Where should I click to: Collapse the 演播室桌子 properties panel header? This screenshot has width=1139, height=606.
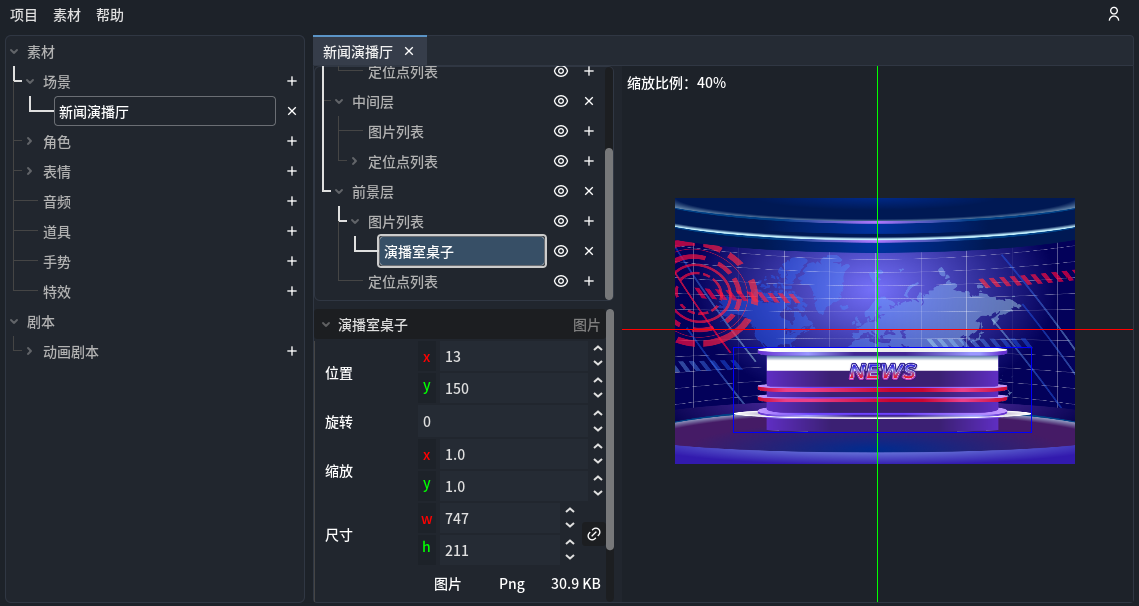pyautogui.click(x=325, y=324)
